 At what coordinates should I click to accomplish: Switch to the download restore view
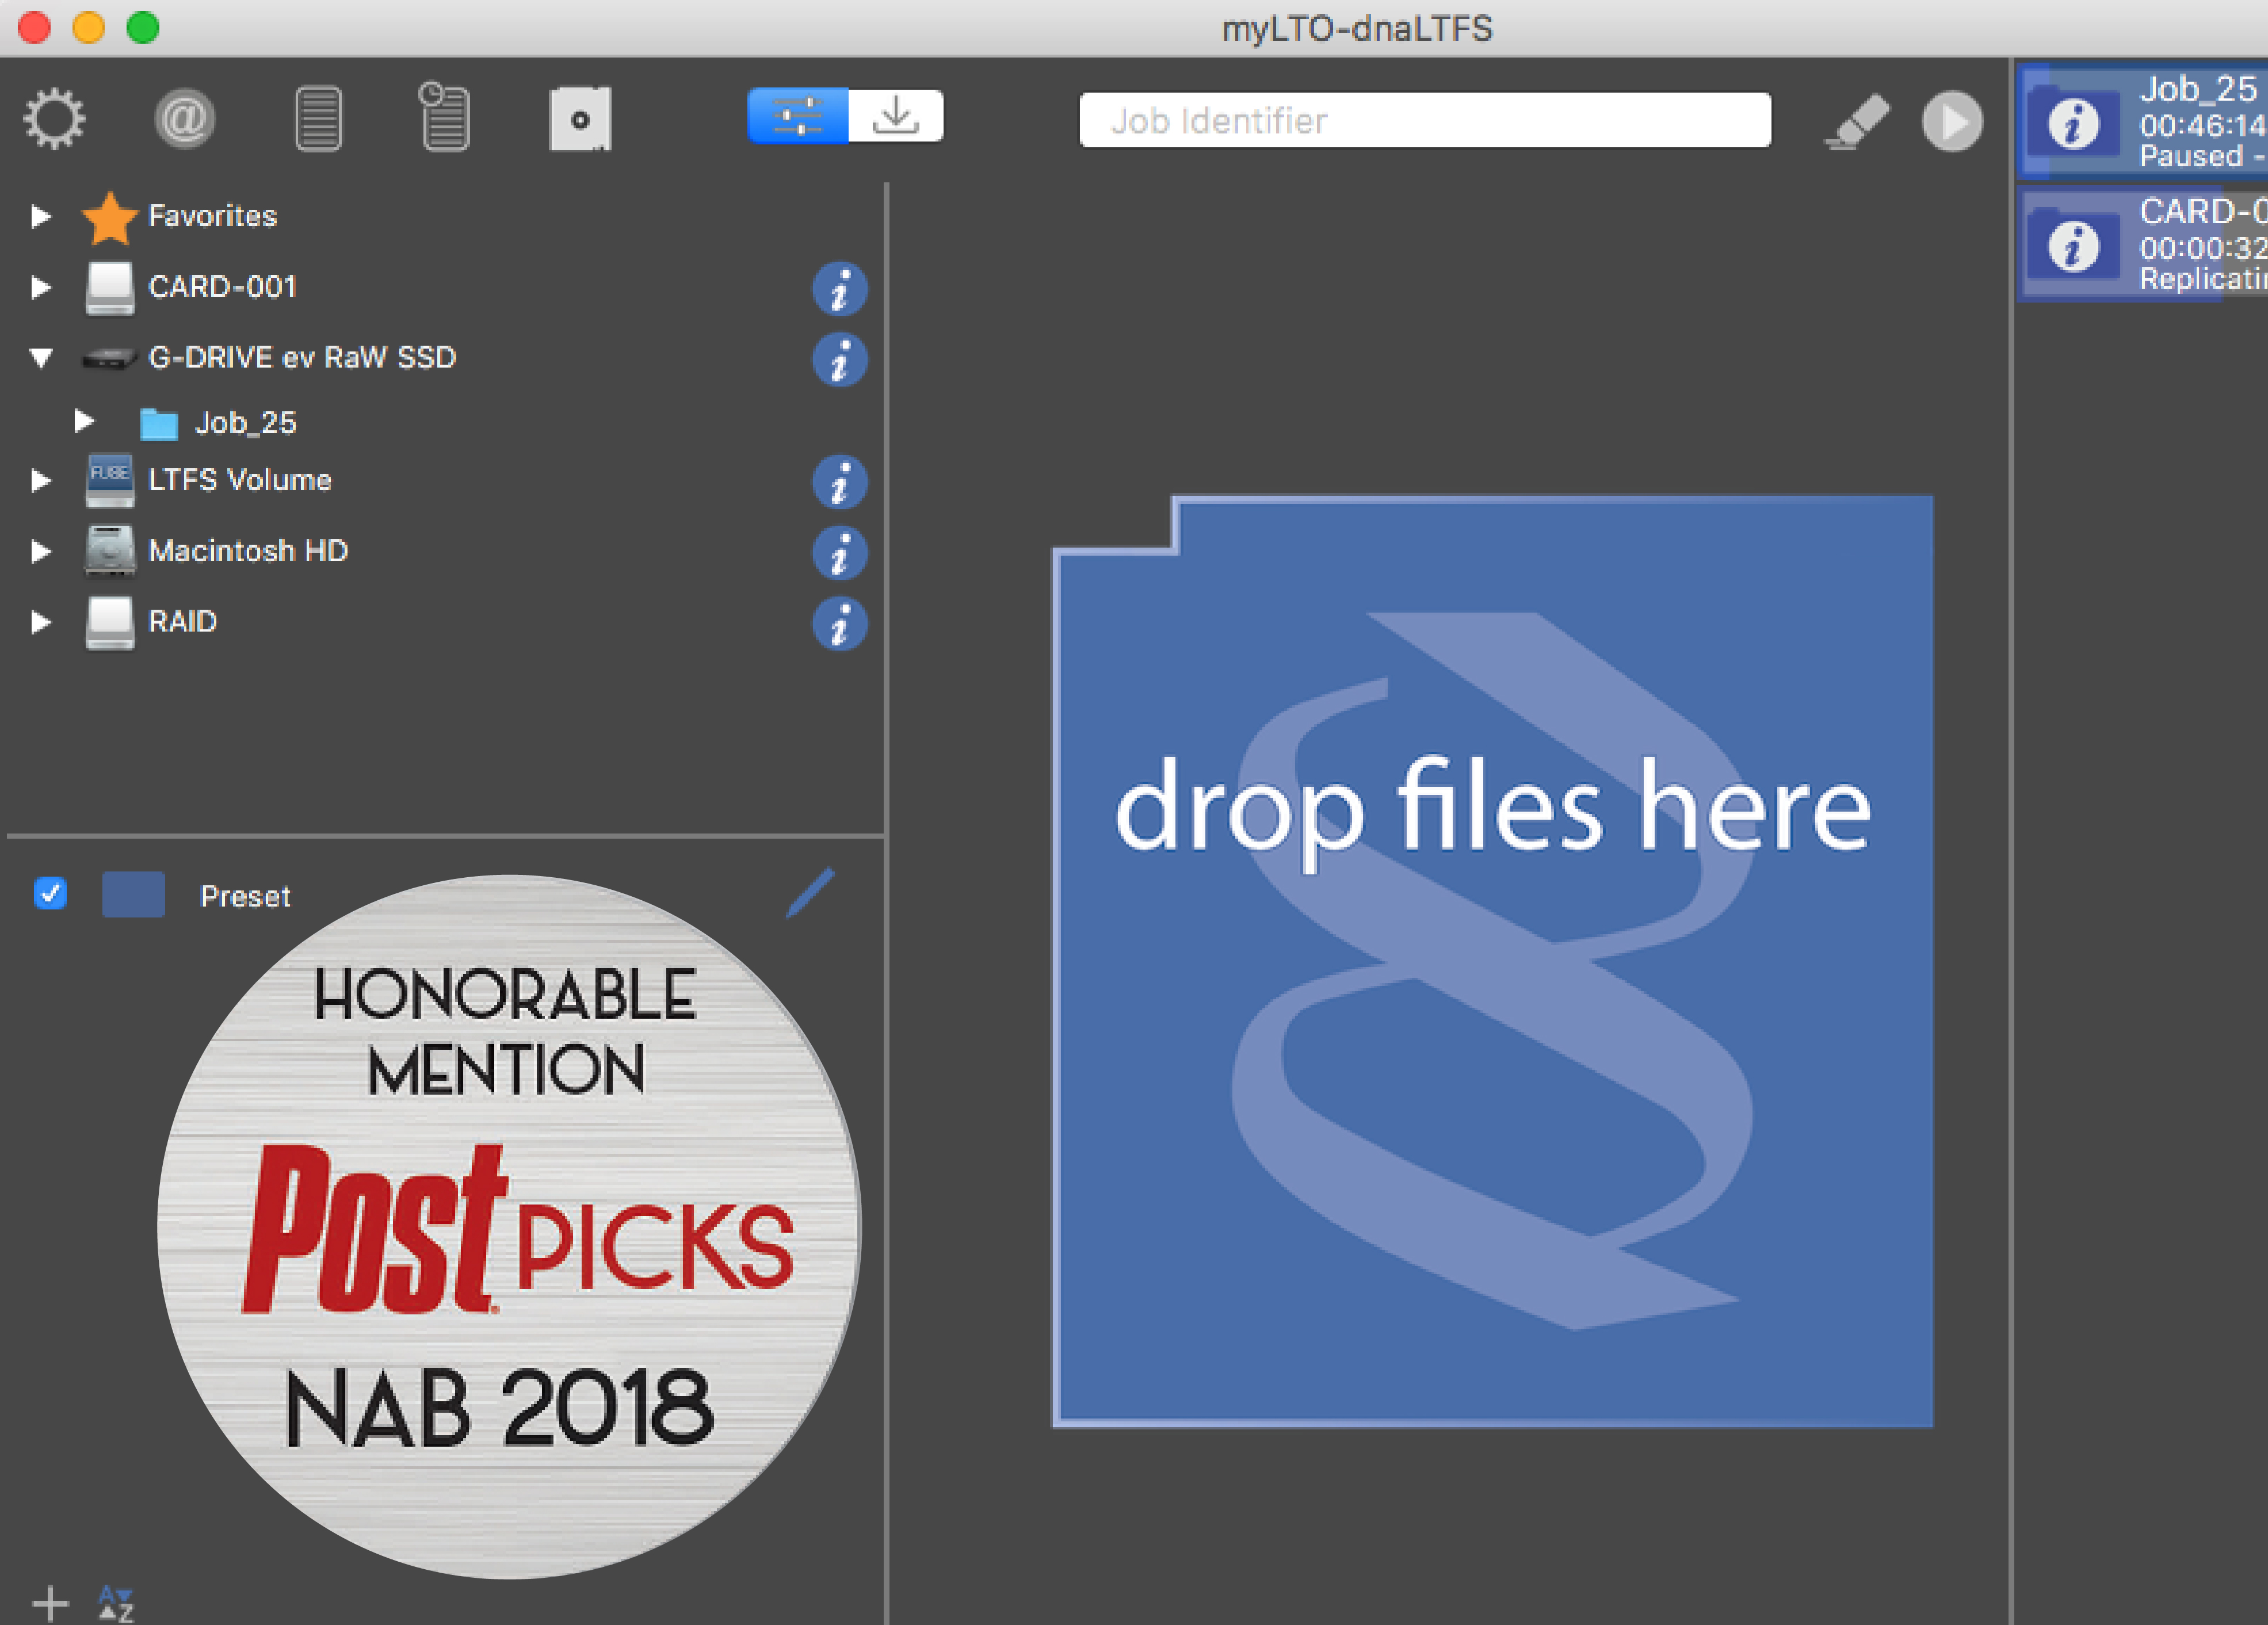pos(895,116)
